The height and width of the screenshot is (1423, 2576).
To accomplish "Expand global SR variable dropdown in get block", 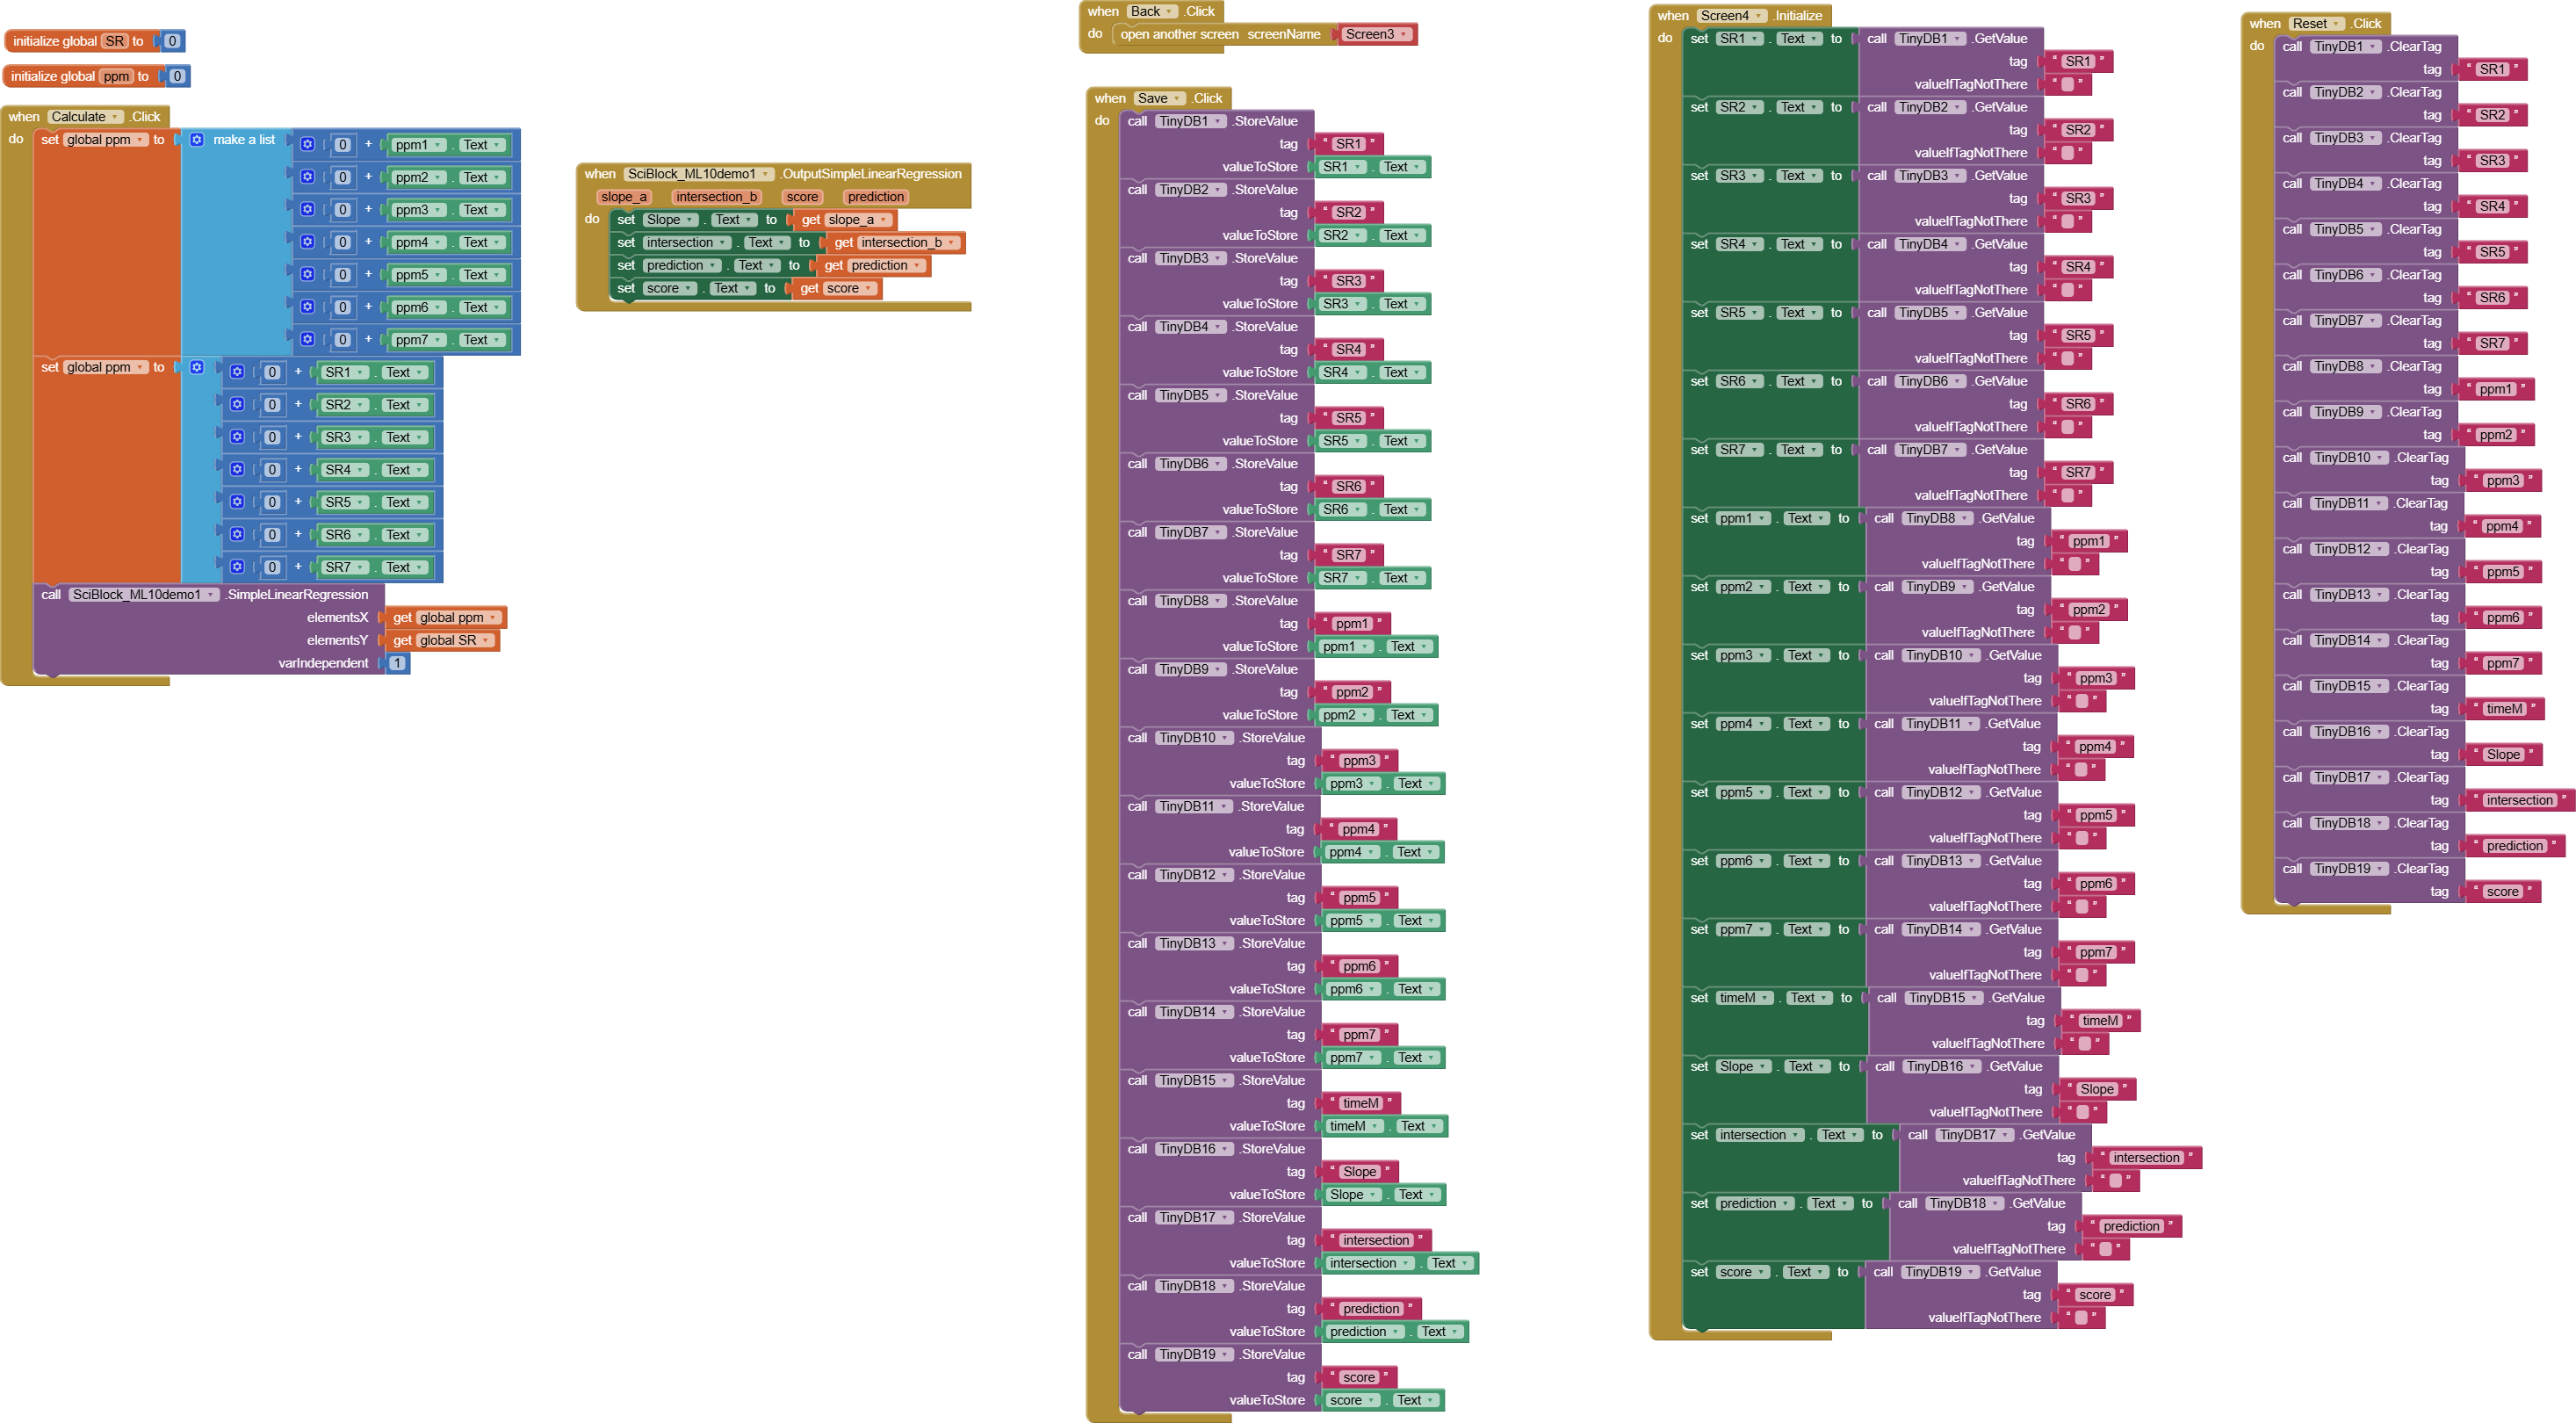I will (x=486, y=641).
